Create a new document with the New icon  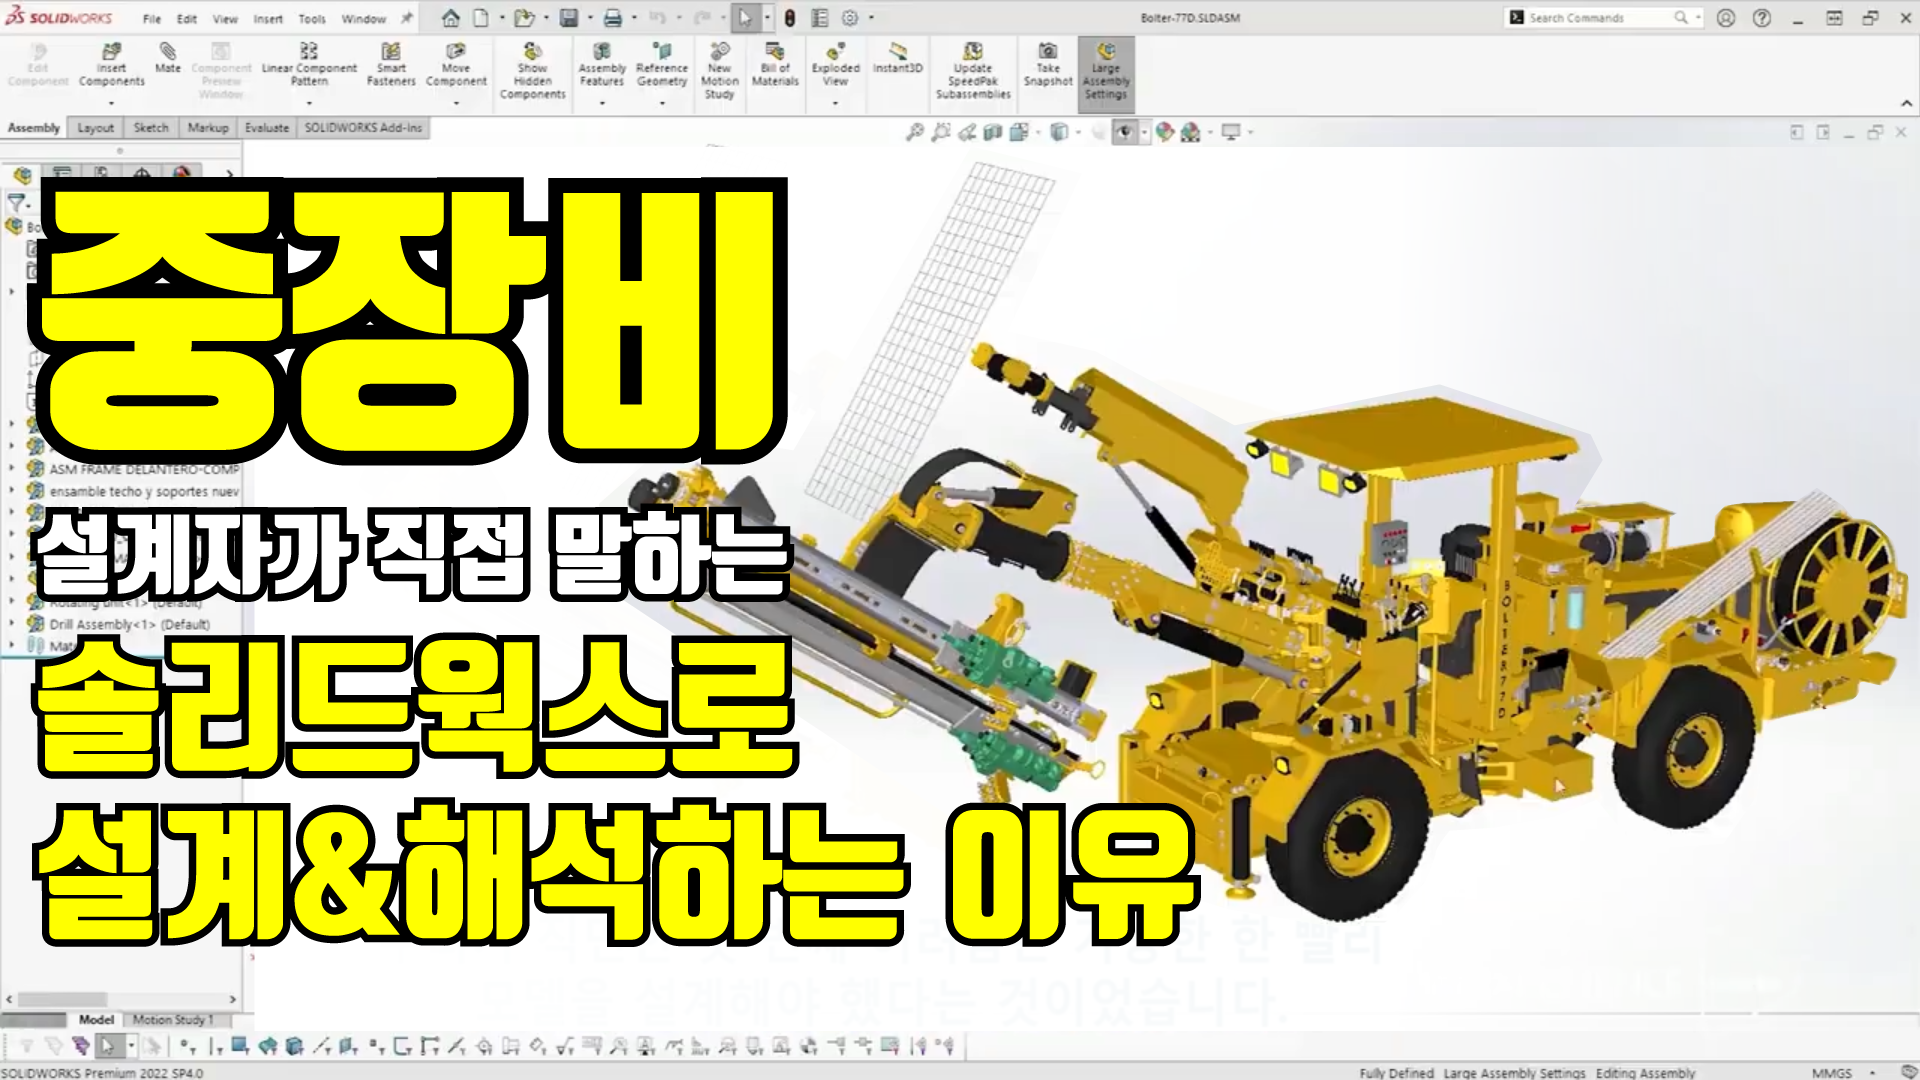[481, 18]
